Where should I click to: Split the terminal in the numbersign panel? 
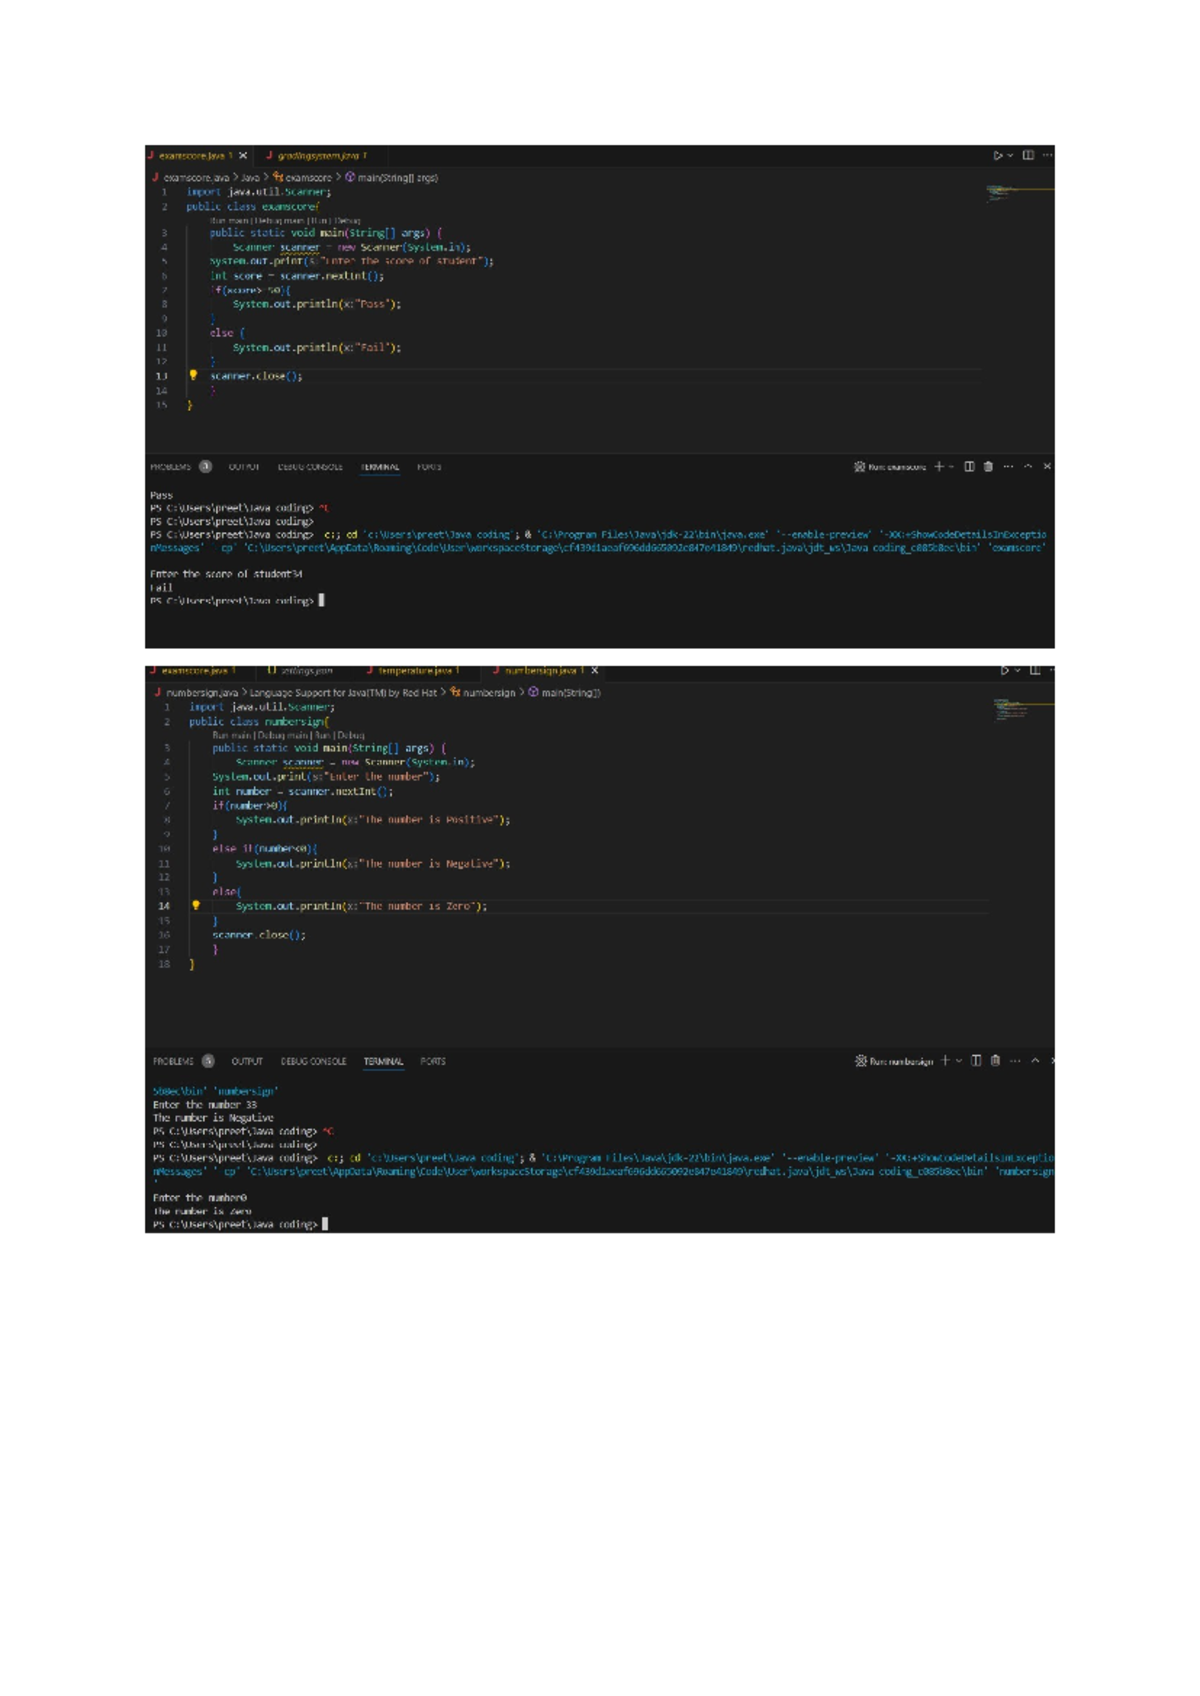pyautogui.click(x=976, y=1061)
